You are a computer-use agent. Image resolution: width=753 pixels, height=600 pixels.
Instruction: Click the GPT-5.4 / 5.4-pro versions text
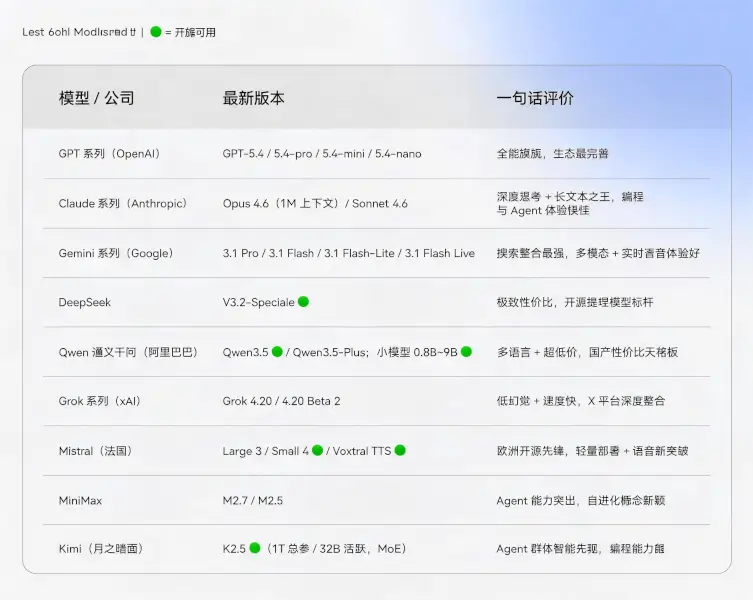click(322, 154)
